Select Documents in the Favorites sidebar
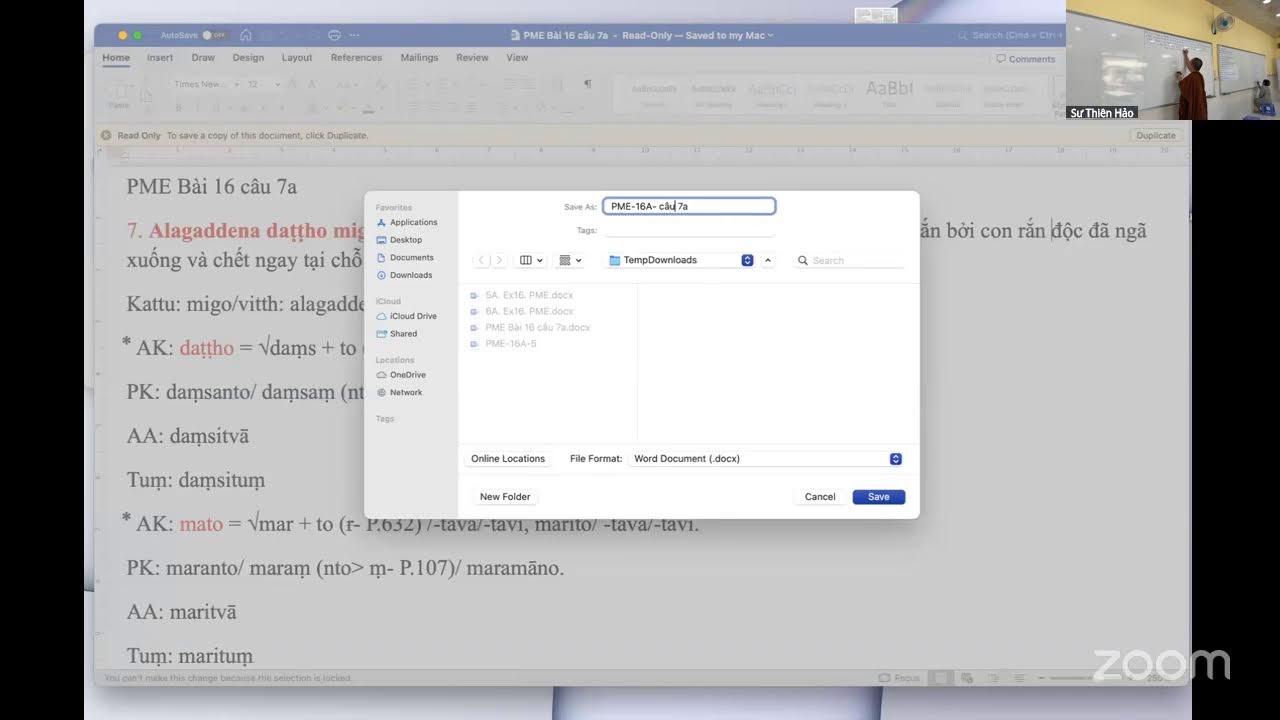 click(x=405, y=258)
